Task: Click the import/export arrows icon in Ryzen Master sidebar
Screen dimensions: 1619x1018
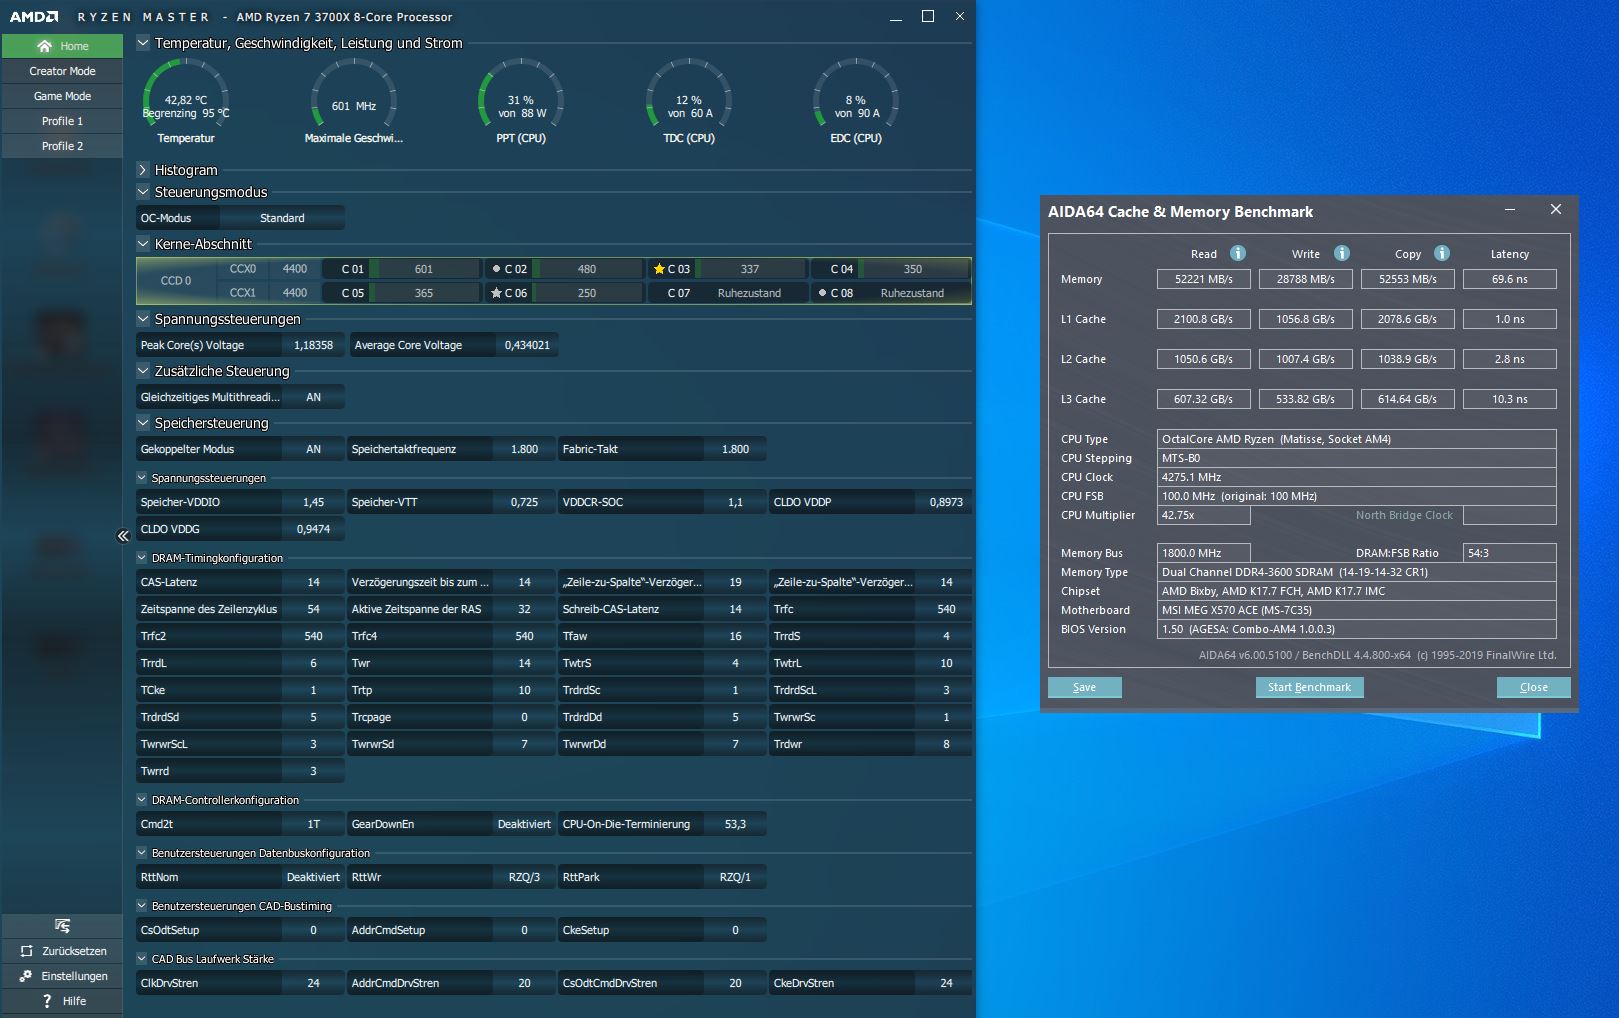Action: [62, 926]
